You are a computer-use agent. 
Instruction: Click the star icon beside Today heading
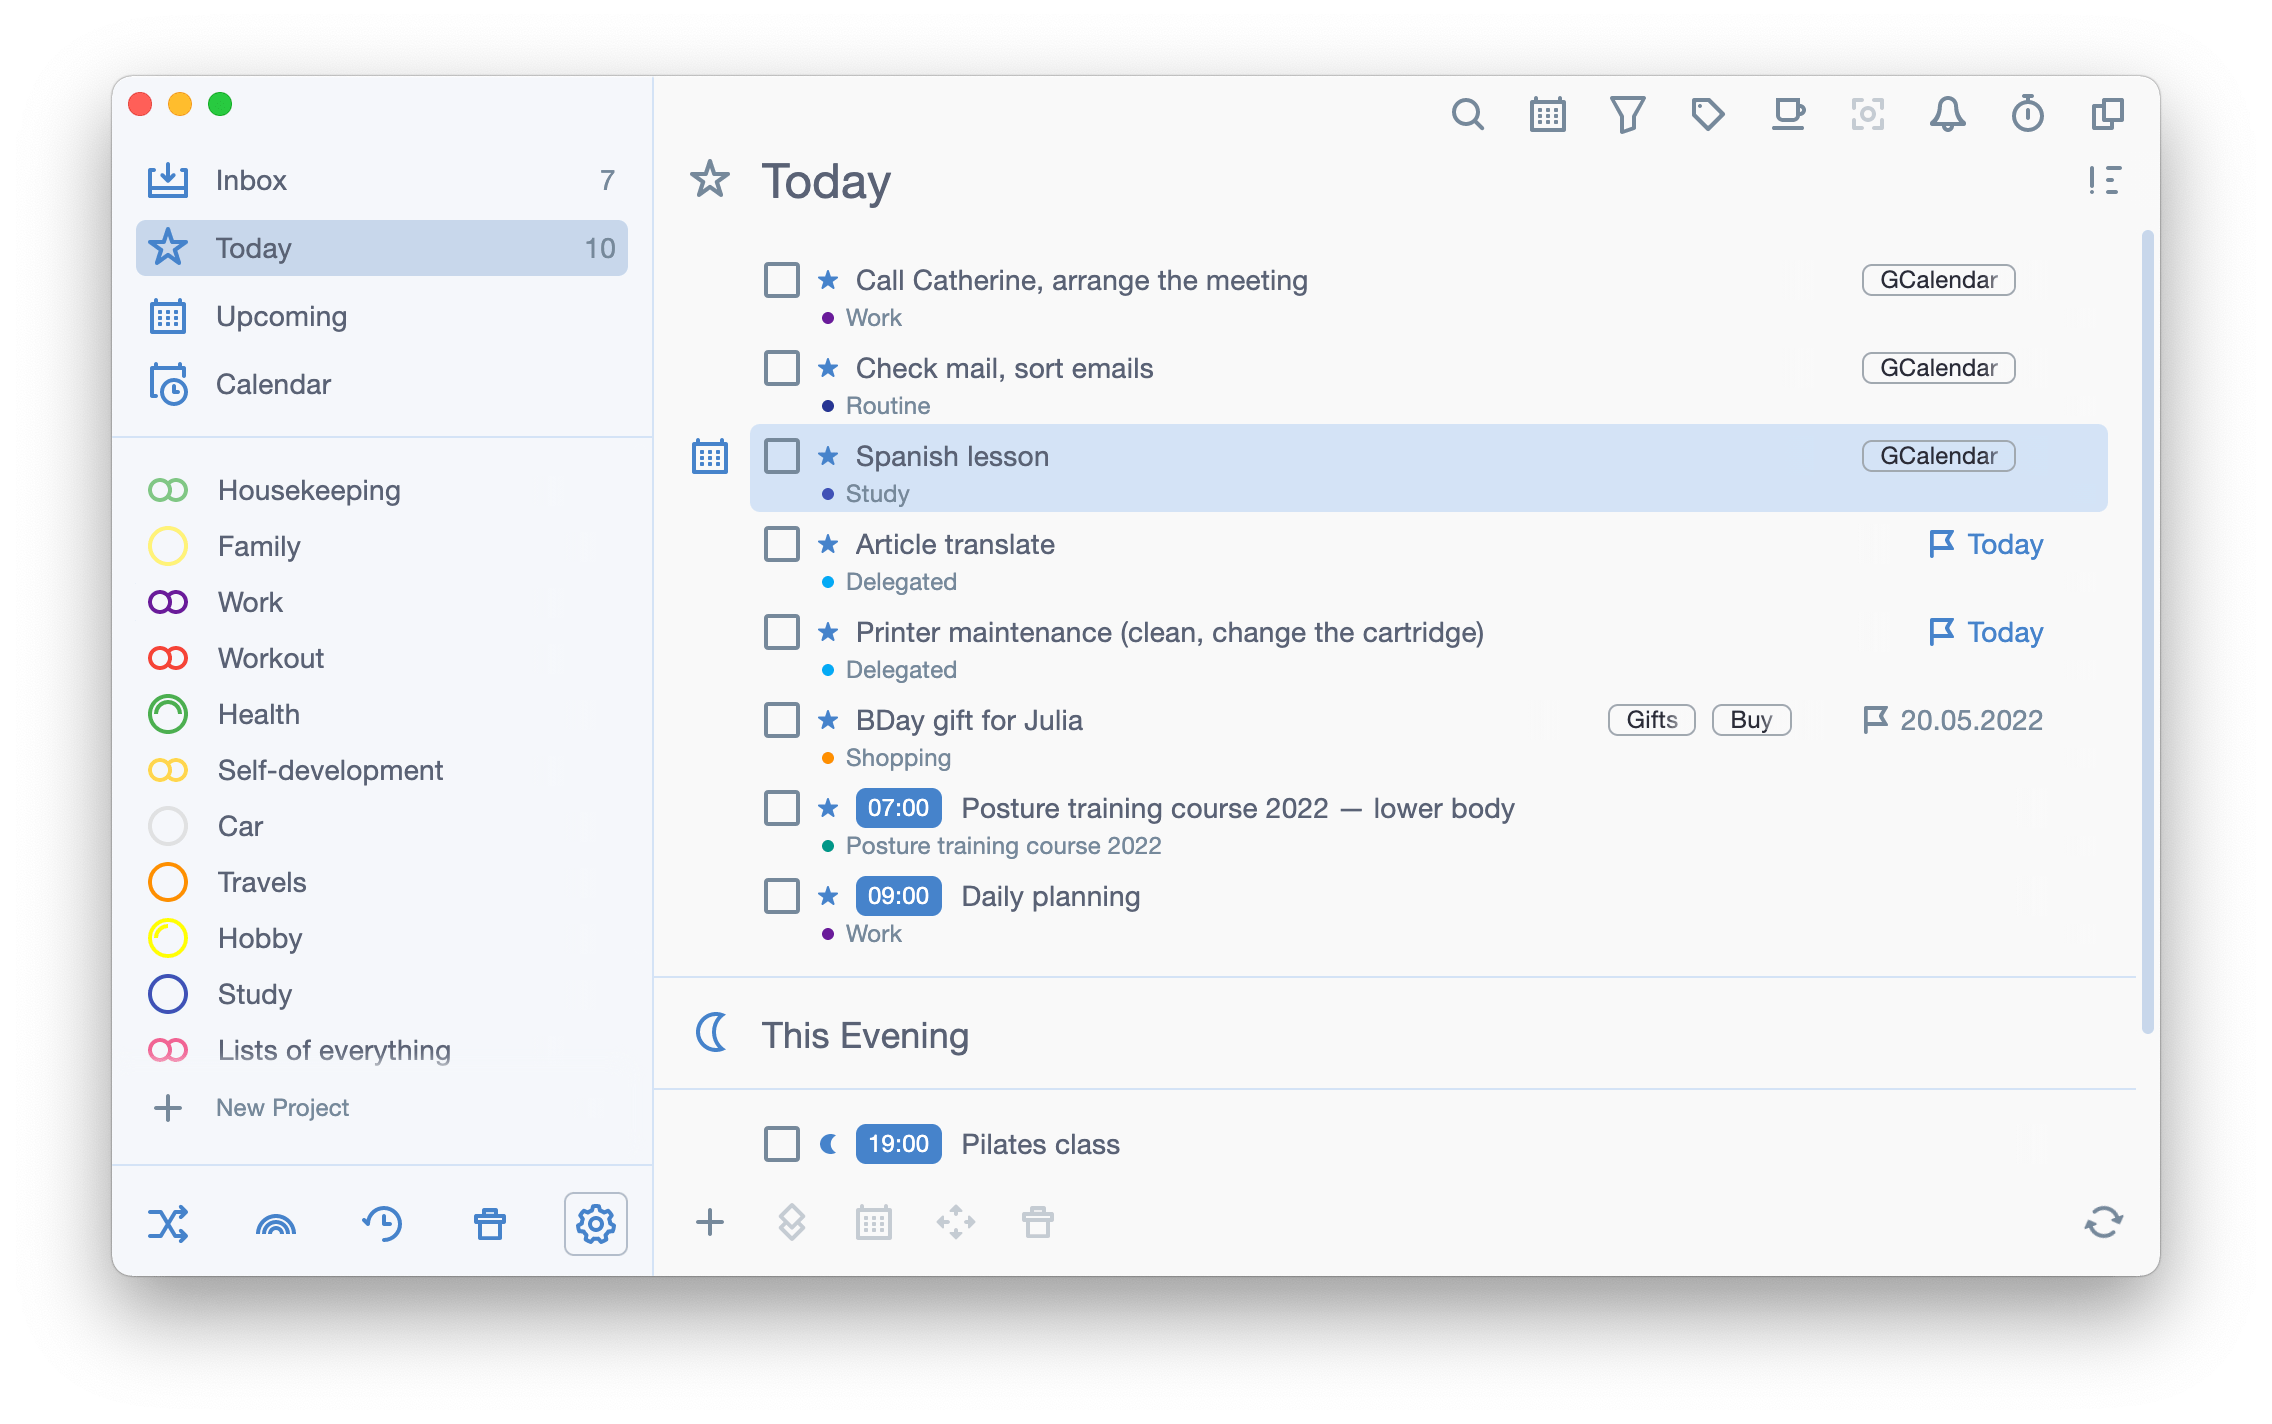(x=710, y=180)
